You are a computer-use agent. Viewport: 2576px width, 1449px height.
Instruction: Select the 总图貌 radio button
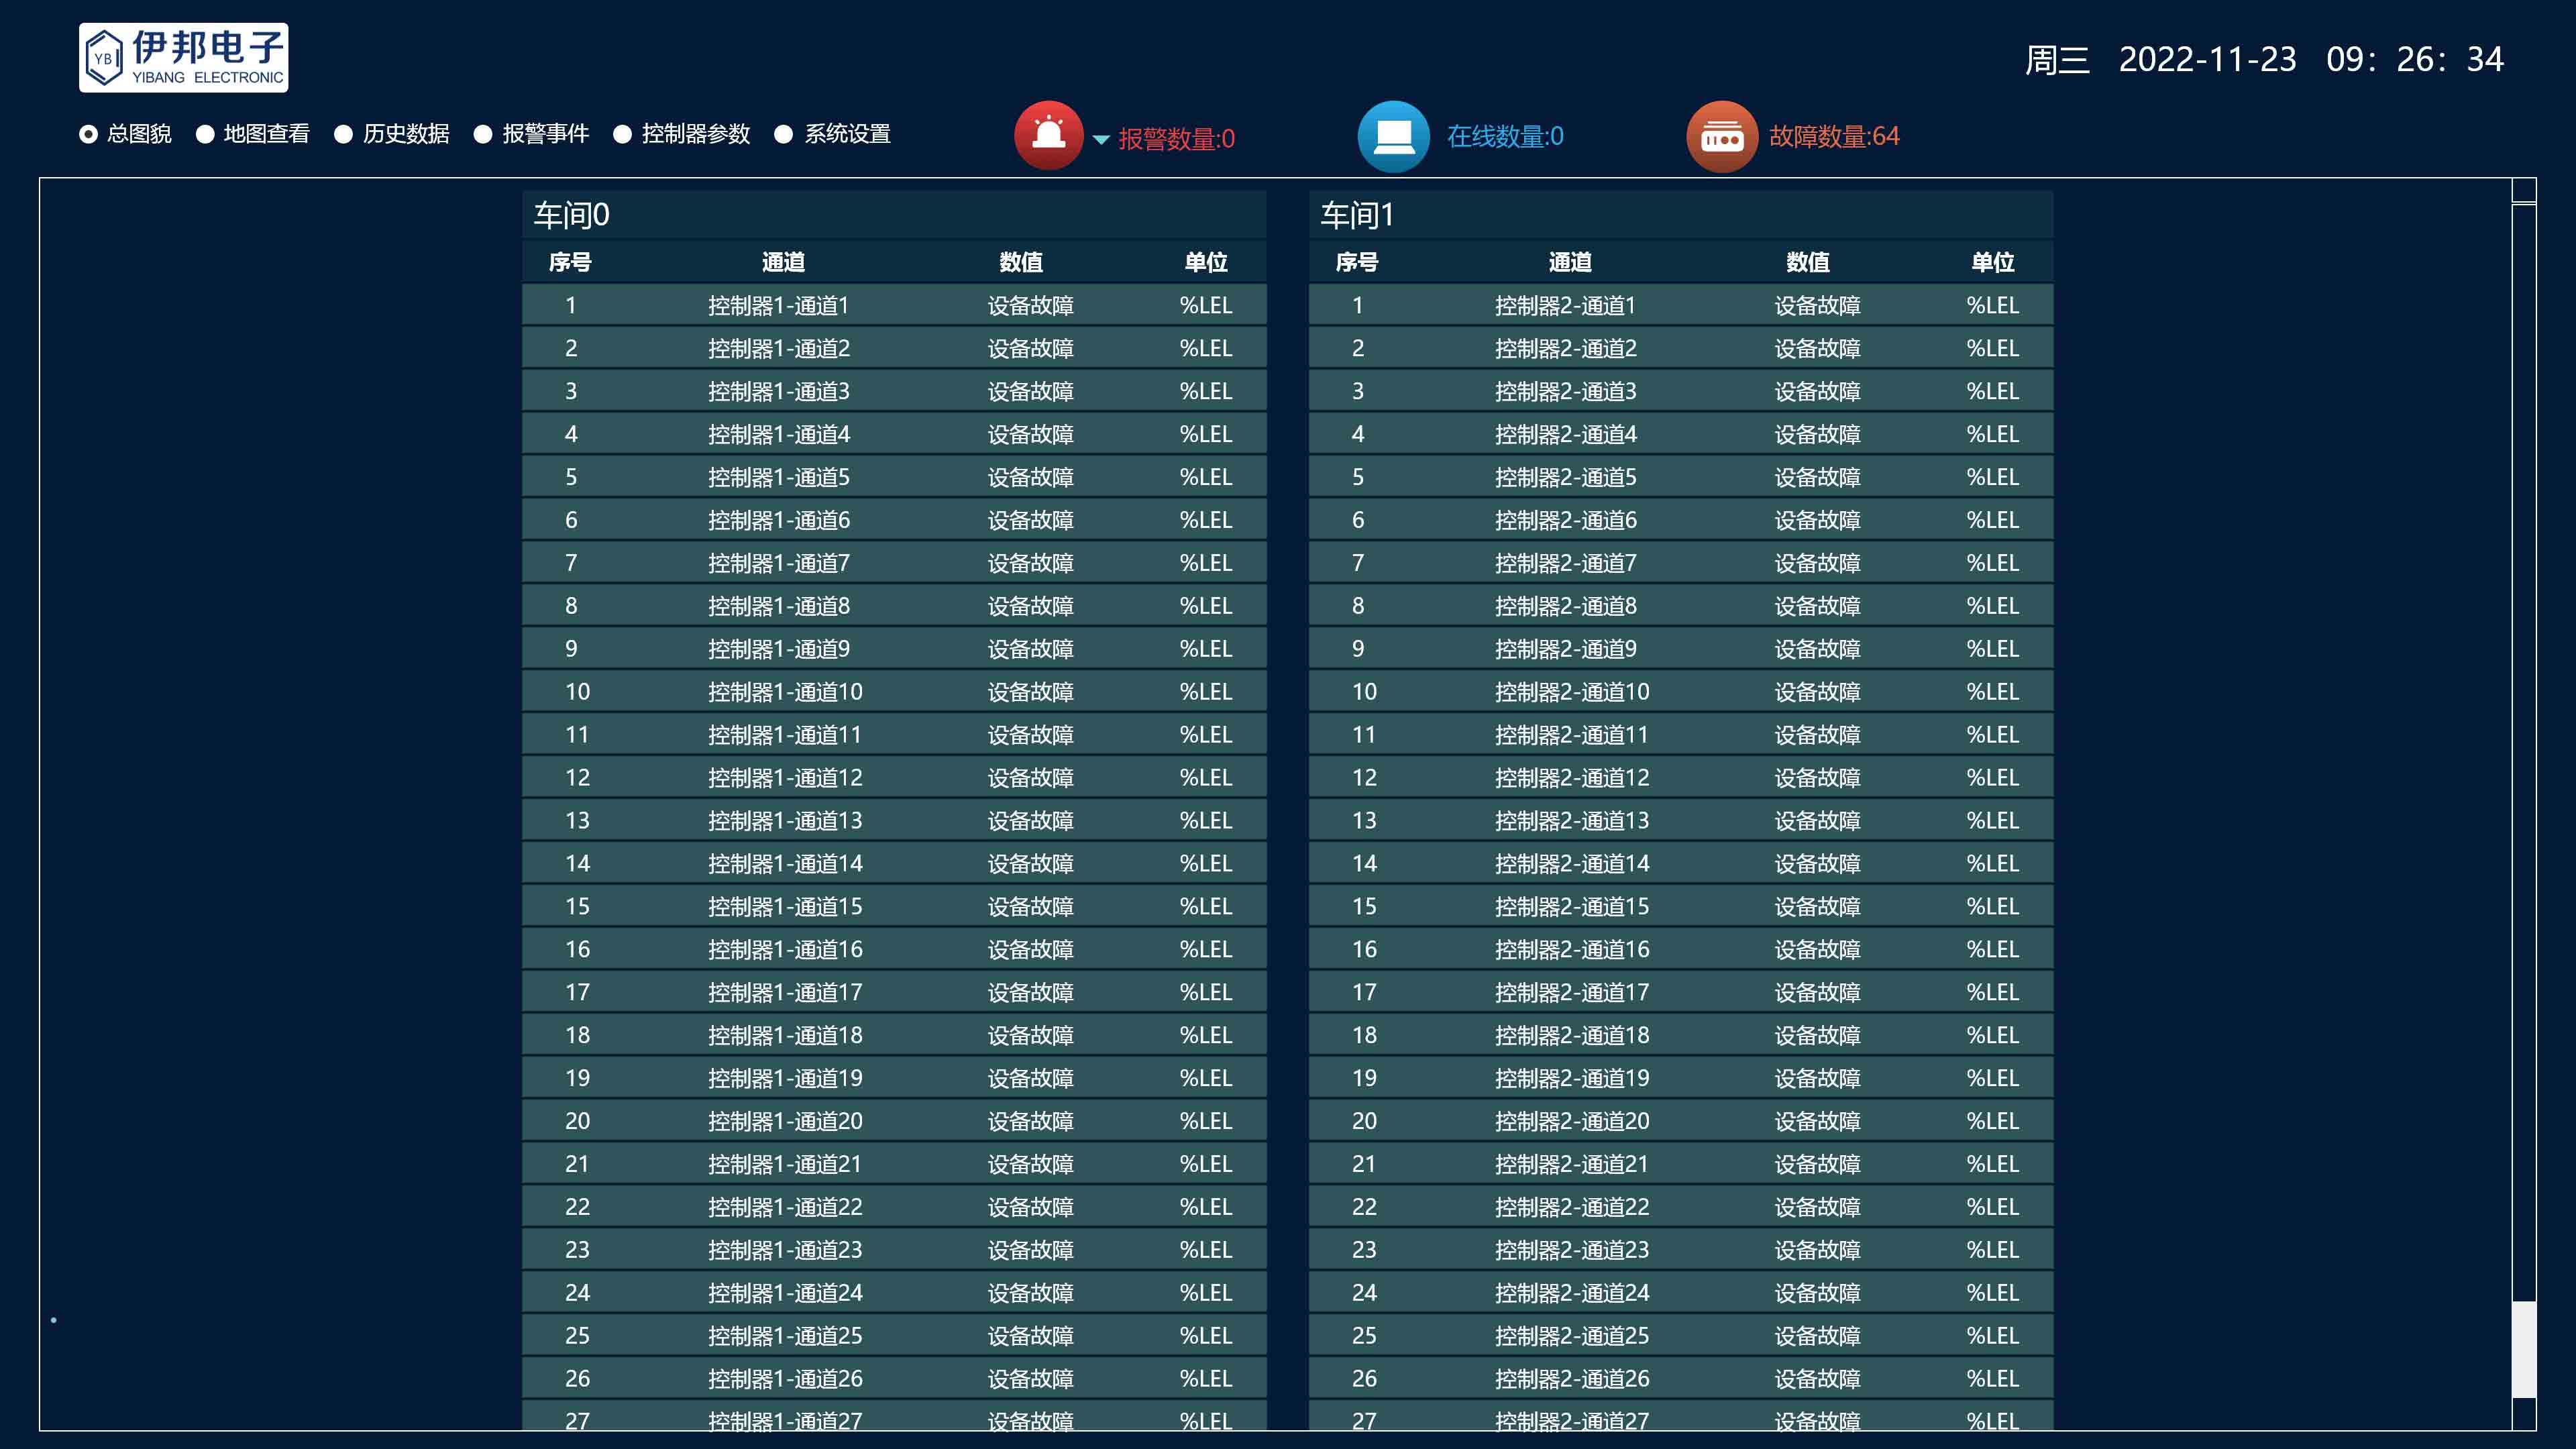click(89, 134)
